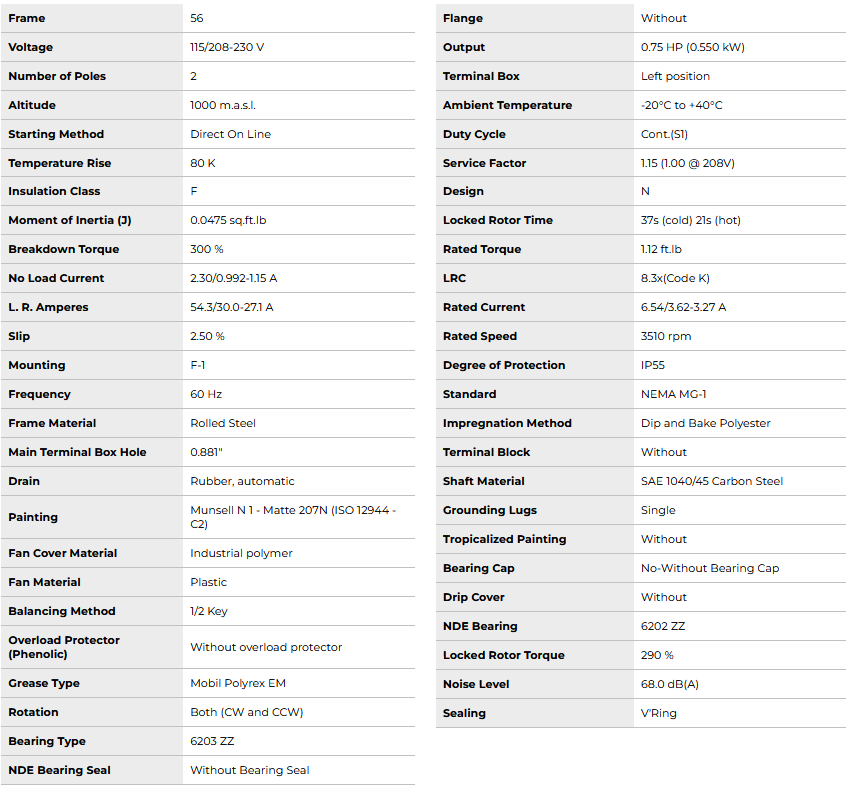Image resolution: width=846 pixels, height=792 pixels.
Task: Select the output value 0.75 HP (0.550 kW)
Action: (x=692, y=47)
